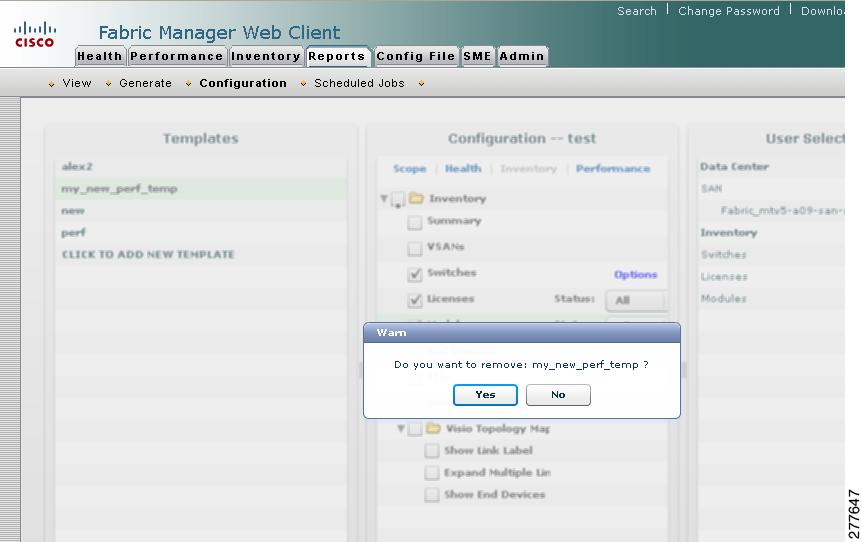The width and height of the screenshot is (862, 542).
Task: Toggle the Summary checkbox
Action: coord(415,222)
